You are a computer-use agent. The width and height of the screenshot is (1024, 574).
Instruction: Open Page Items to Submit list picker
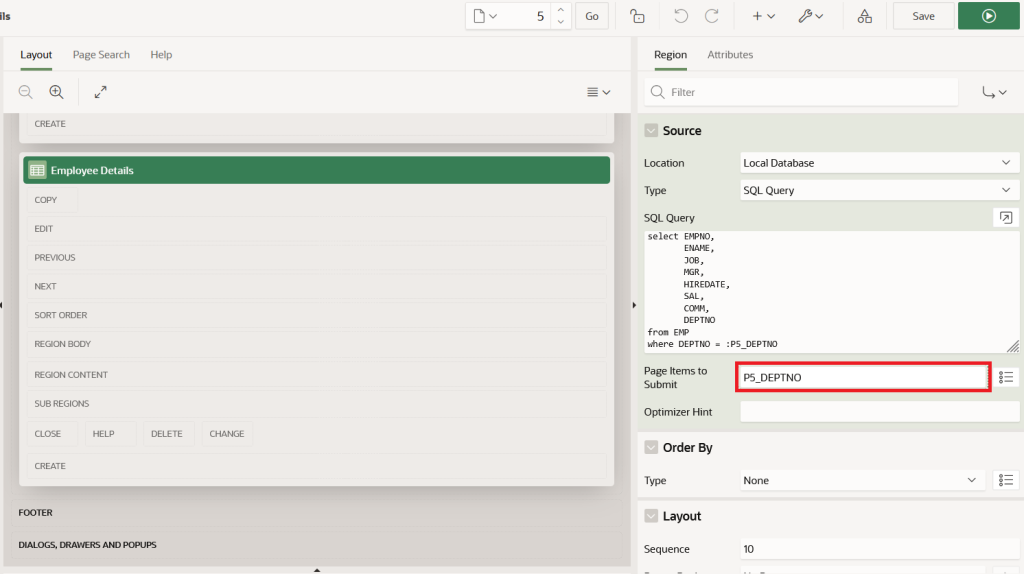pos(1006,377)
